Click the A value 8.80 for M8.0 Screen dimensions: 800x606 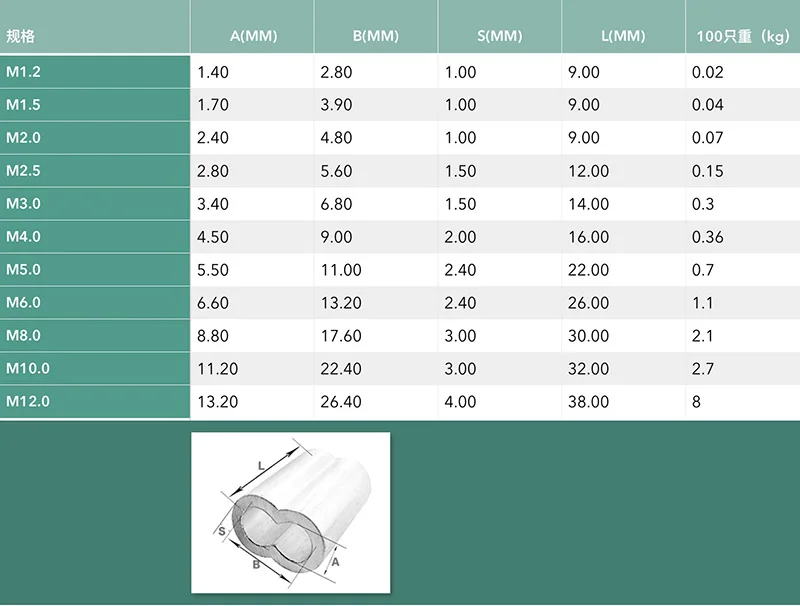[213, 336]
